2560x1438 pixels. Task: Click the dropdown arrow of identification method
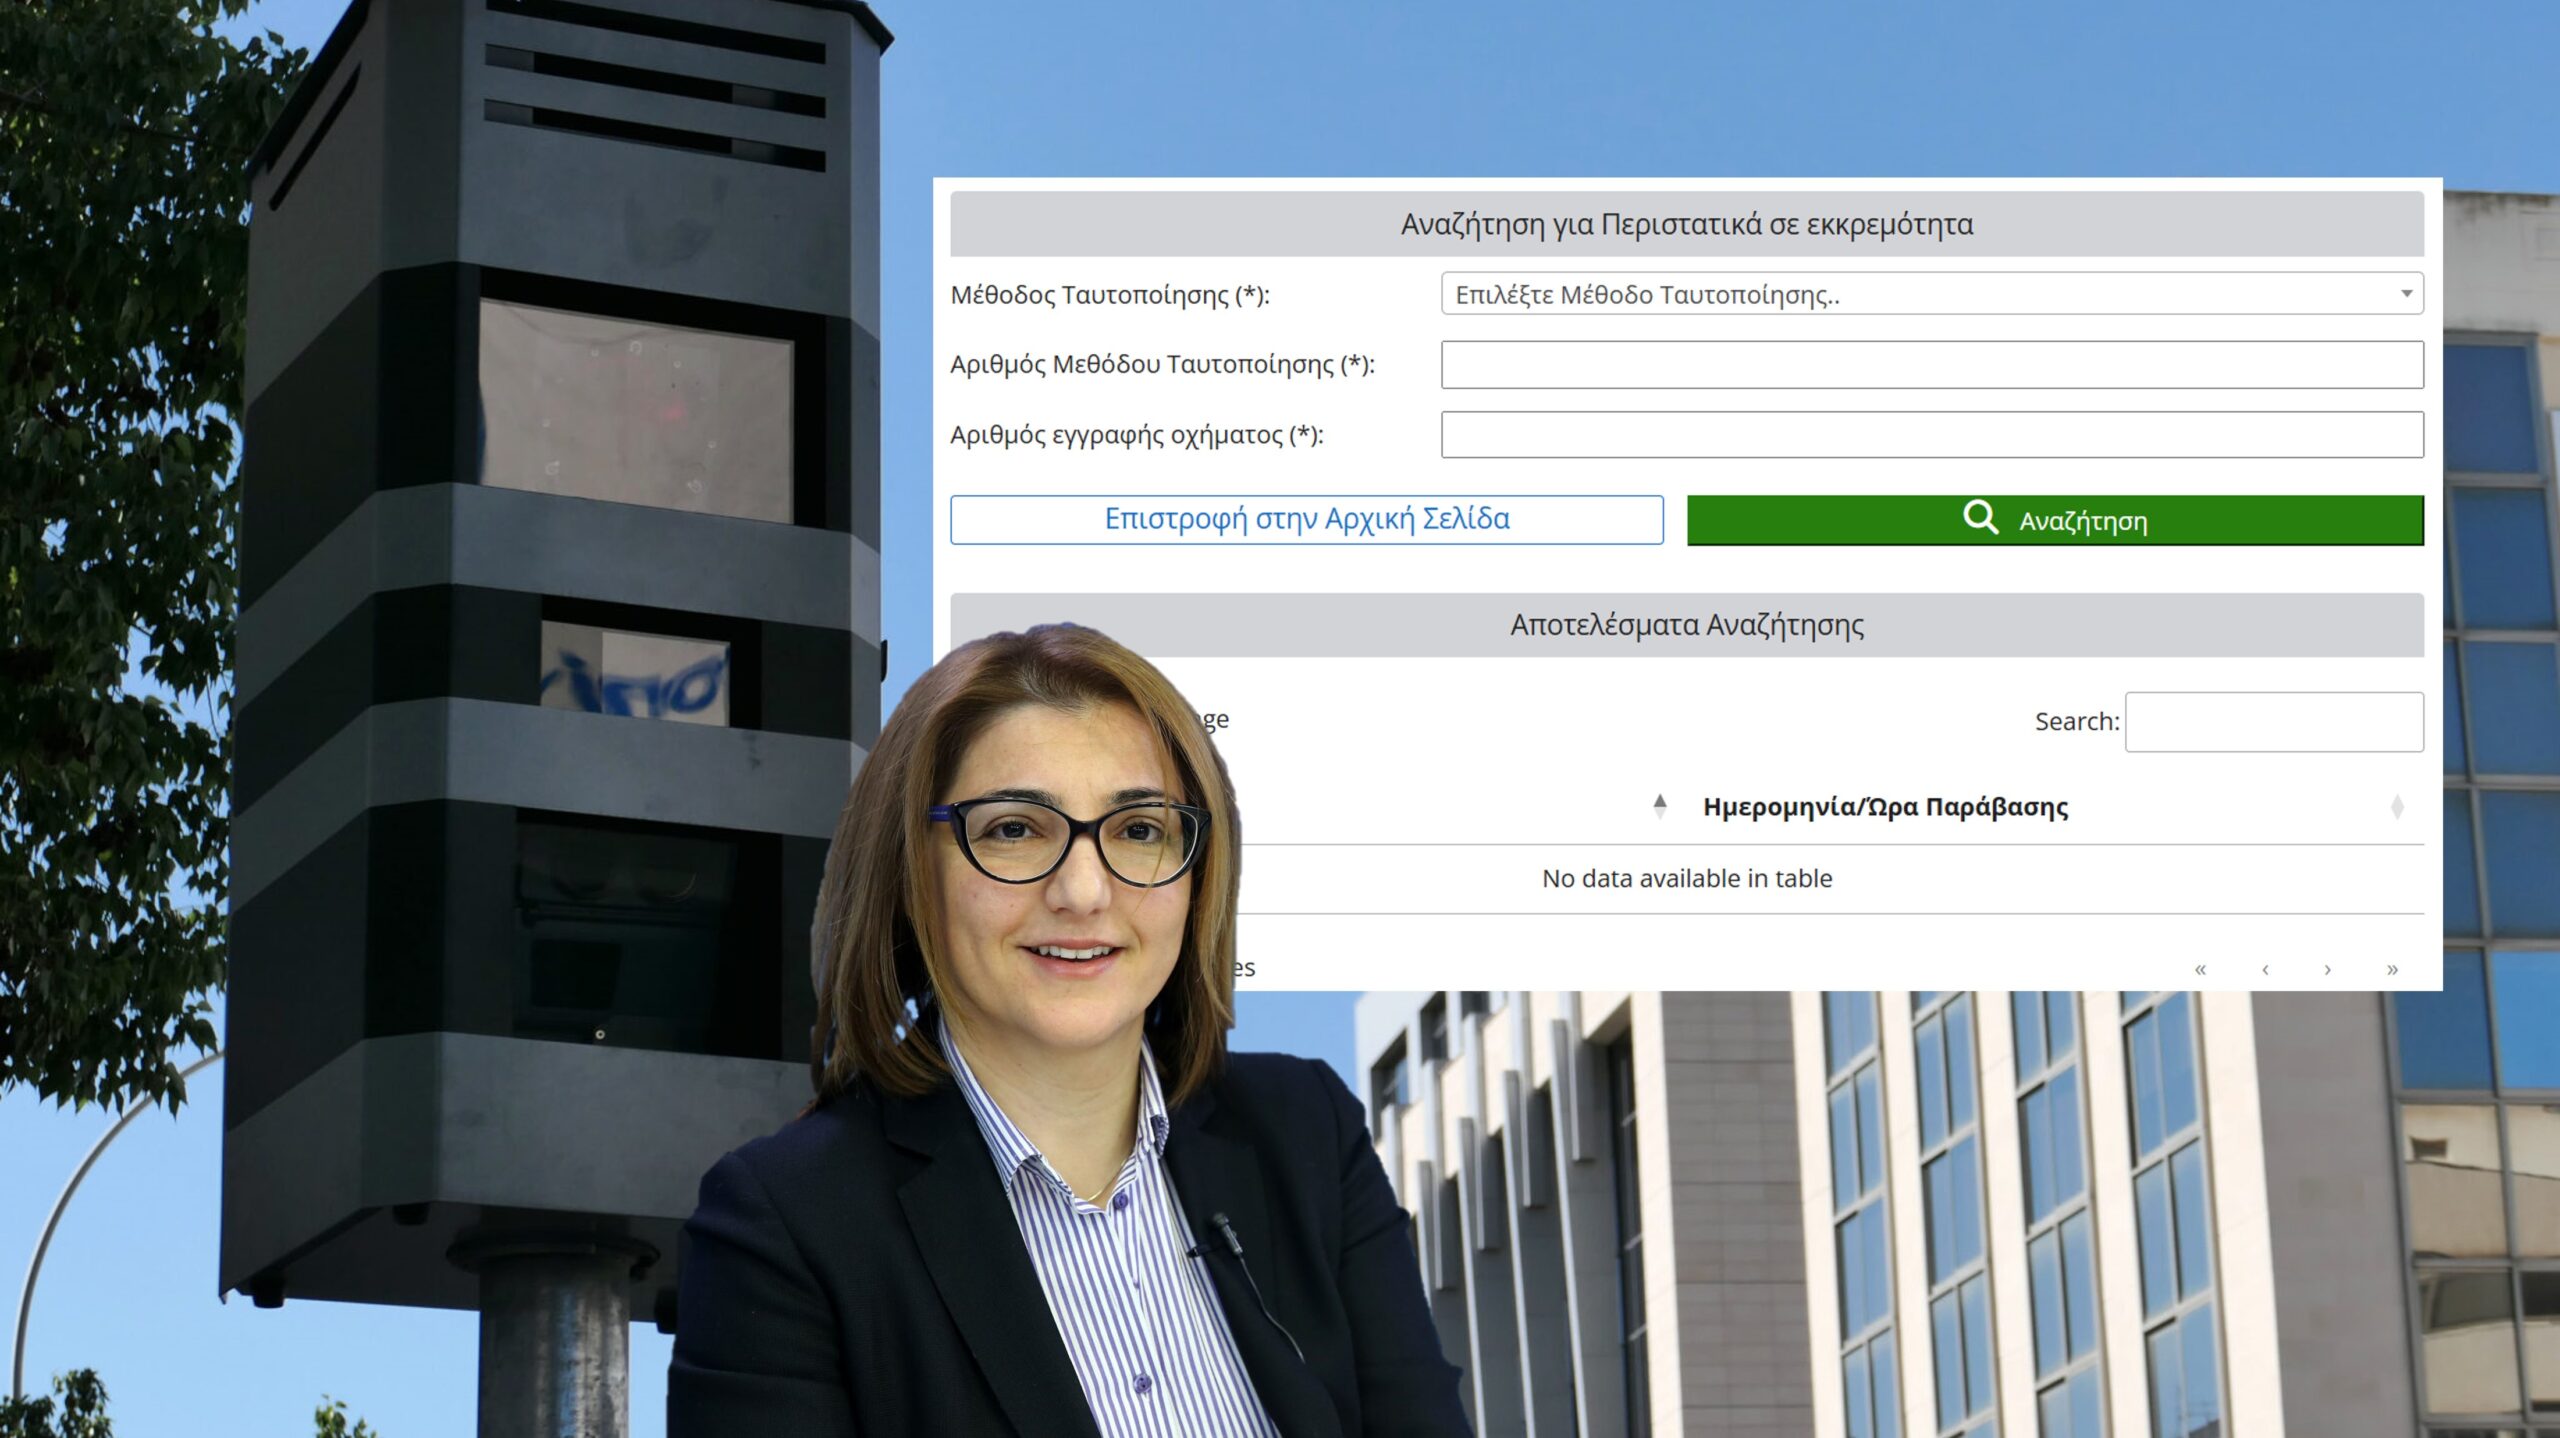pos(2407,294)
